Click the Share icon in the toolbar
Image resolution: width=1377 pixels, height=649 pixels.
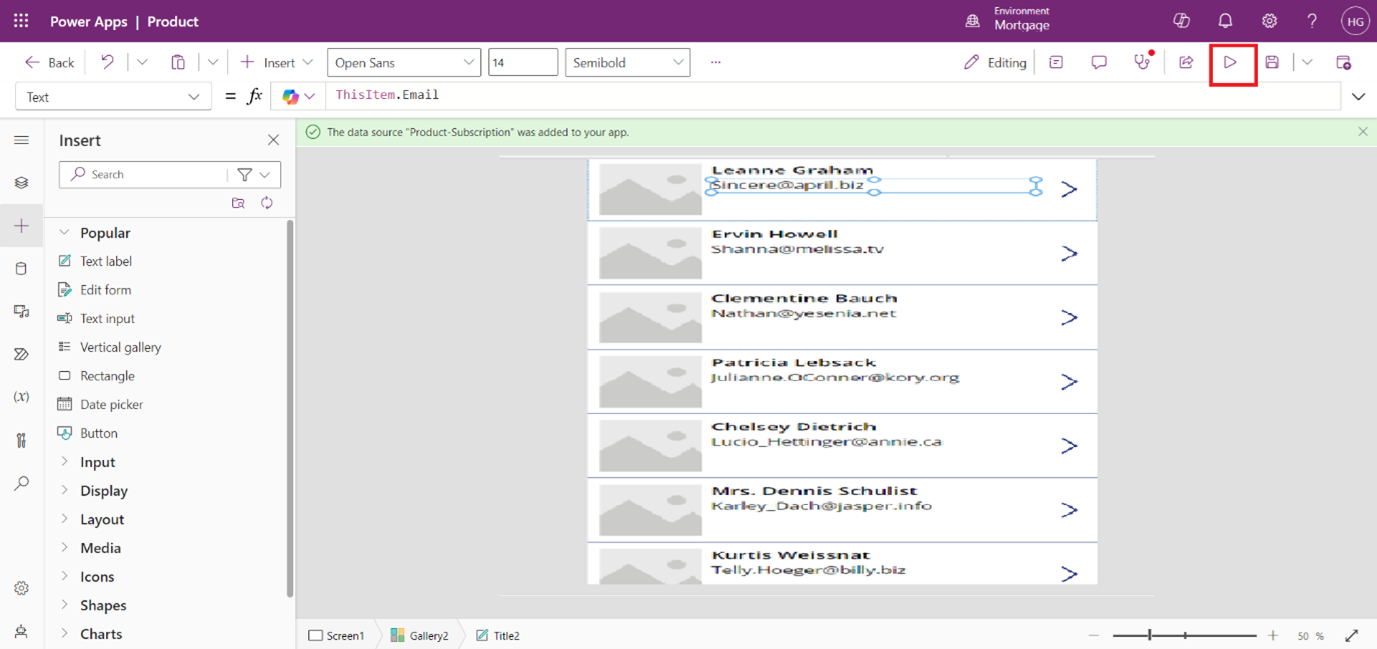click(1186, 62)
